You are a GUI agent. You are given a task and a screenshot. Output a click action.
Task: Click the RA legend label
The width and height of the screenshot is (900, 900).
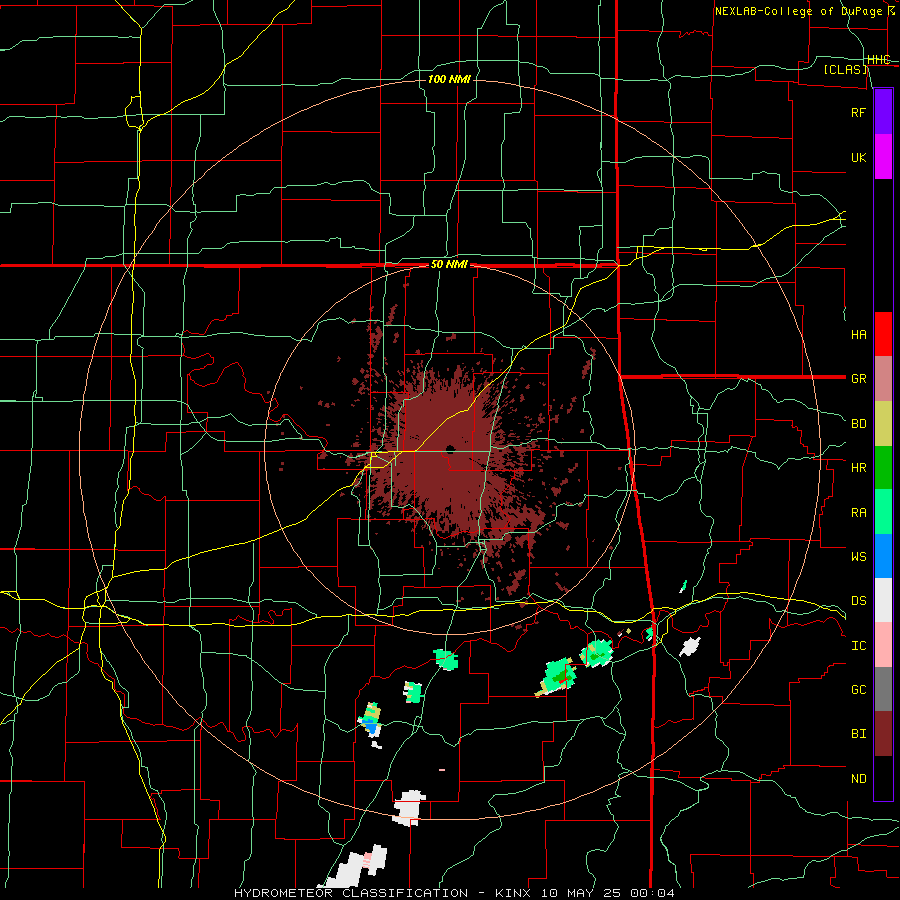coord(858,513)
